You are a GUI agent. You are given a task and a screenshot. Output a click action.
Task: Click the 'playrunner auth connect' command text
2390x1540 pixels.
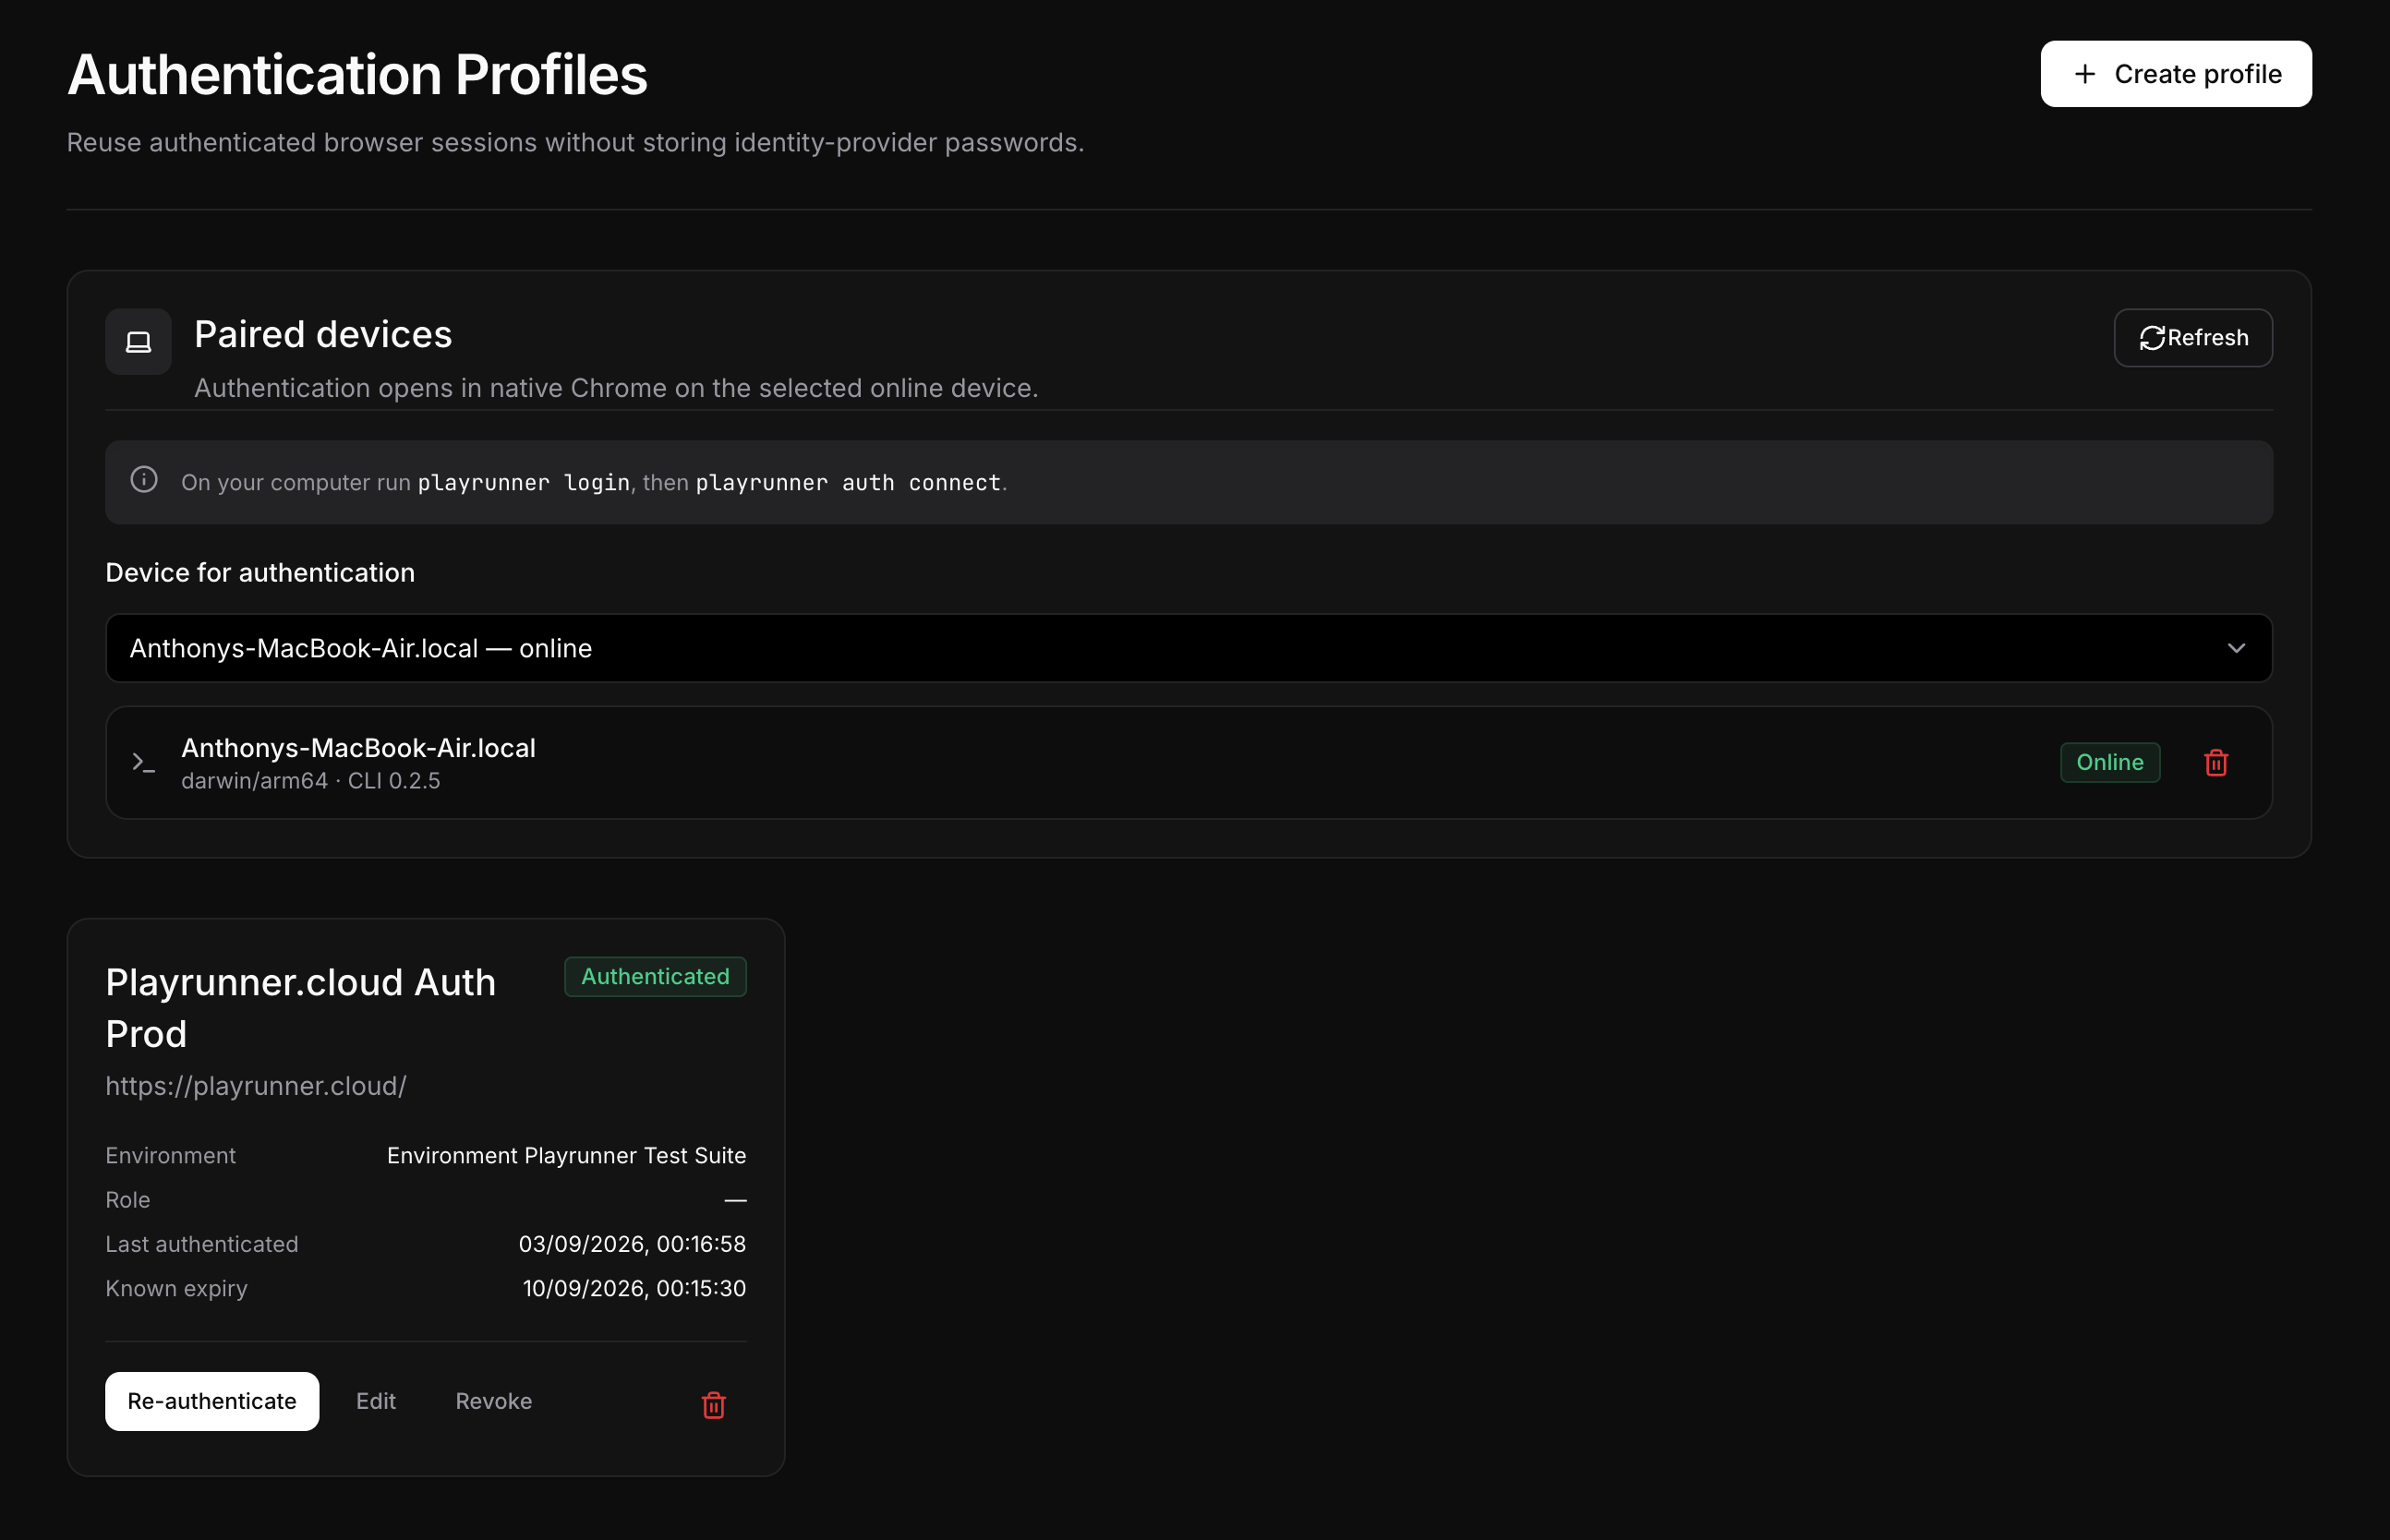[x=848, y=482]
